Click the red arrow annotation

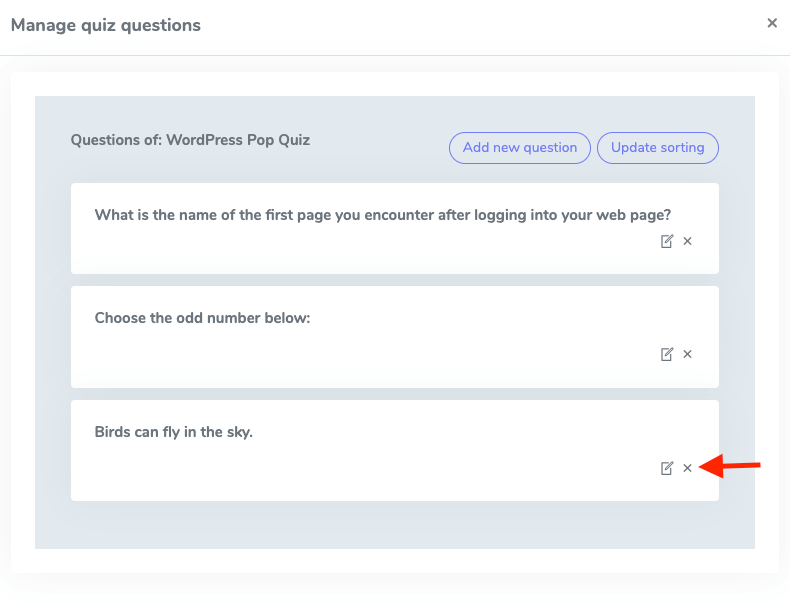(x=733, y=467)
